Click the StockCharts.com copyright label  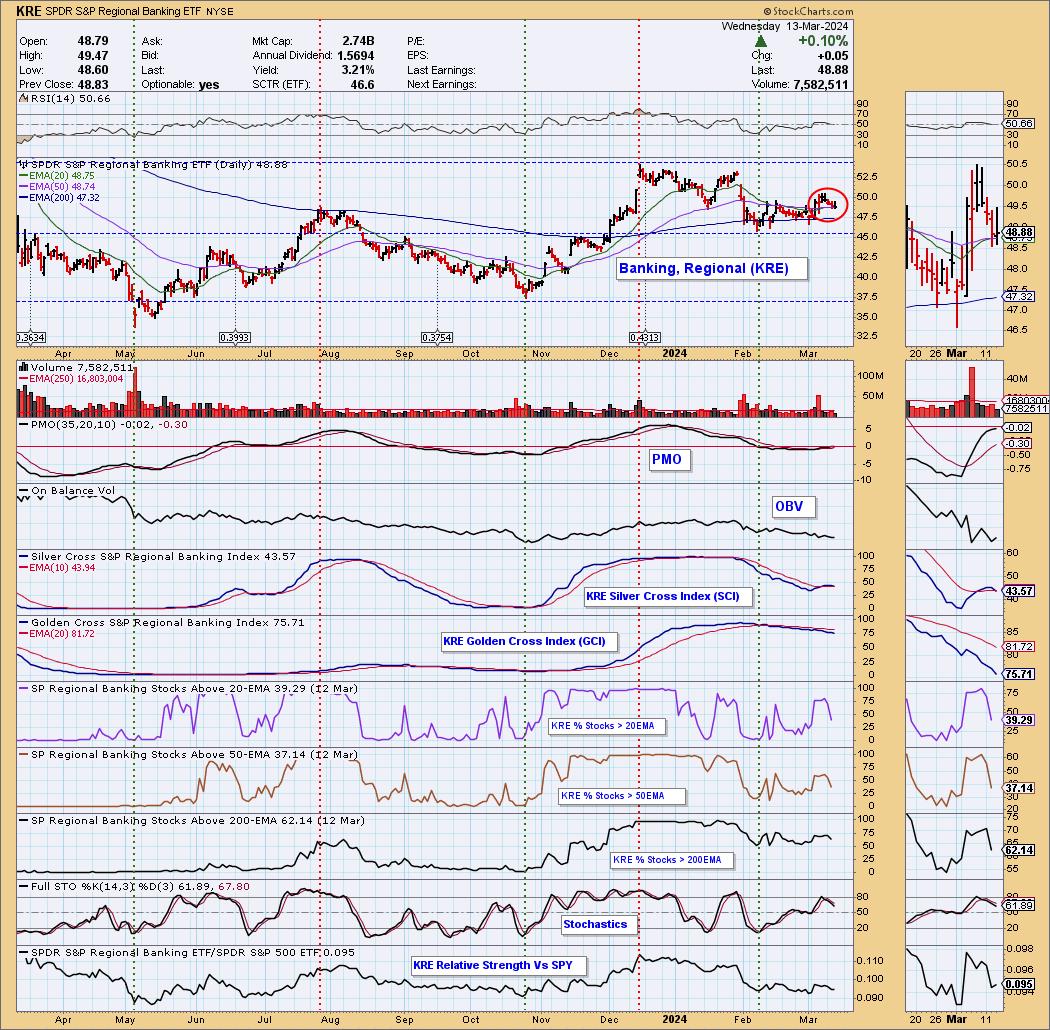coord(808,11)
